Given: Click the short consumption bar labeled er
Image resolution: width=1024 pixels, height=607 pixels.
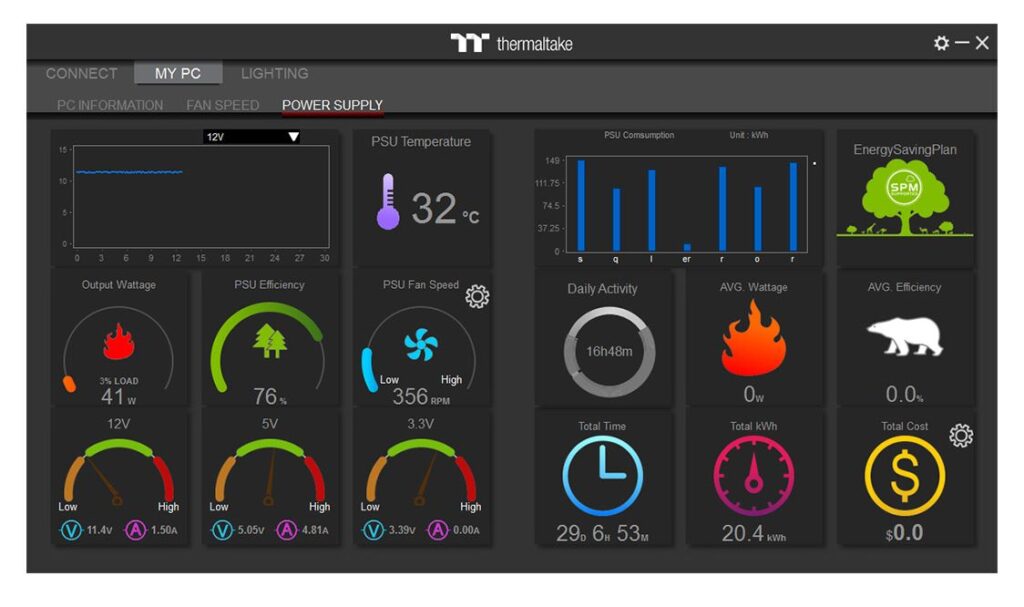Looking at the screenshot, I should click(x=687, y=247).
